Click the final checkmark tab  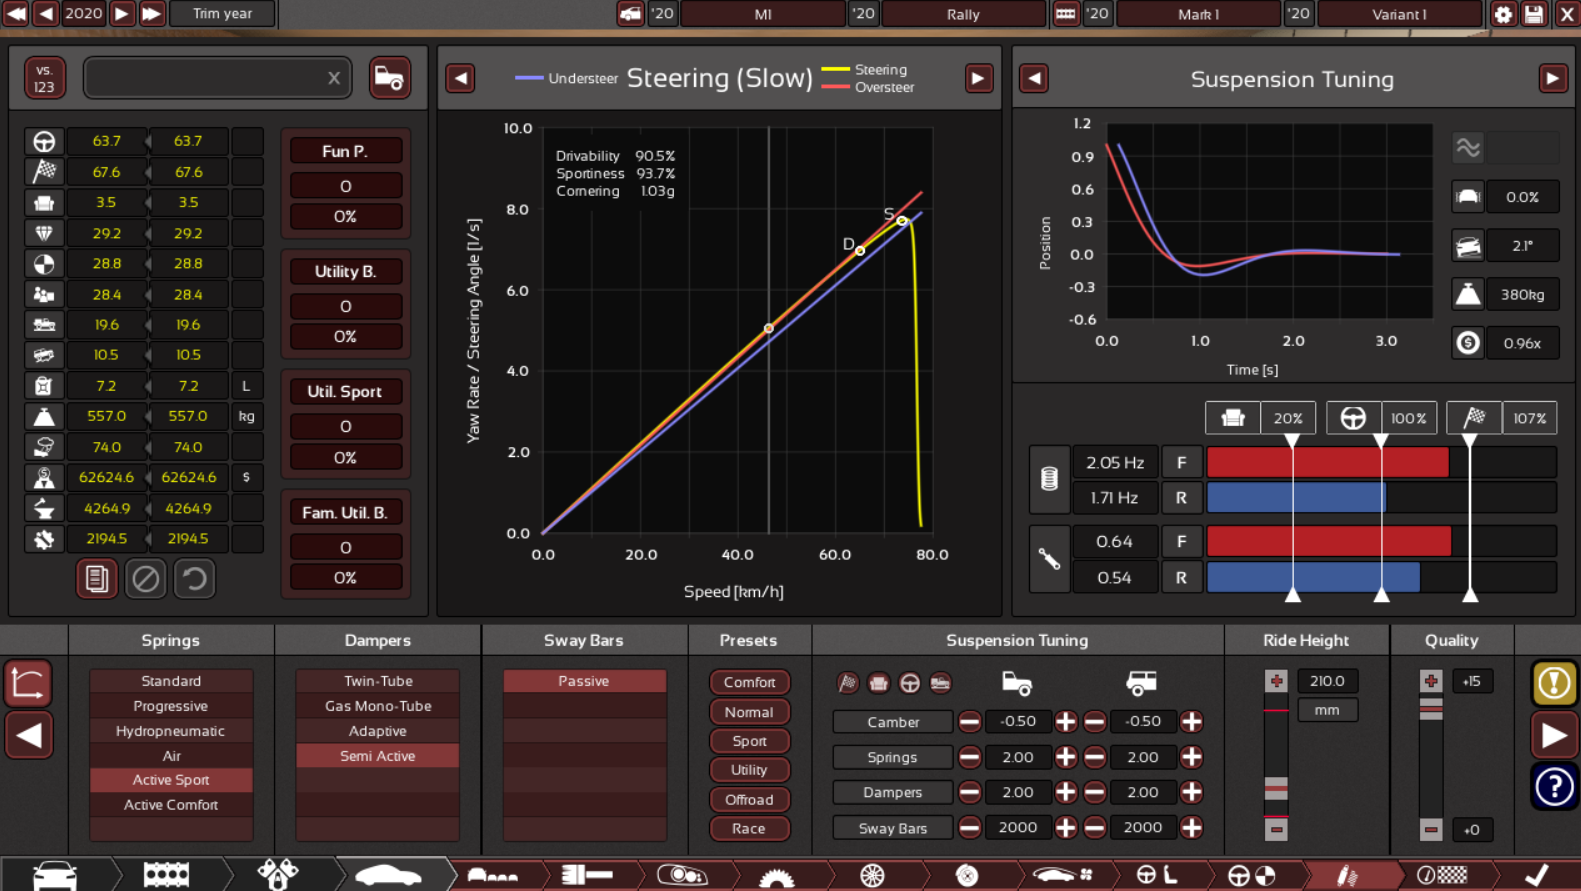(1537, 875)
